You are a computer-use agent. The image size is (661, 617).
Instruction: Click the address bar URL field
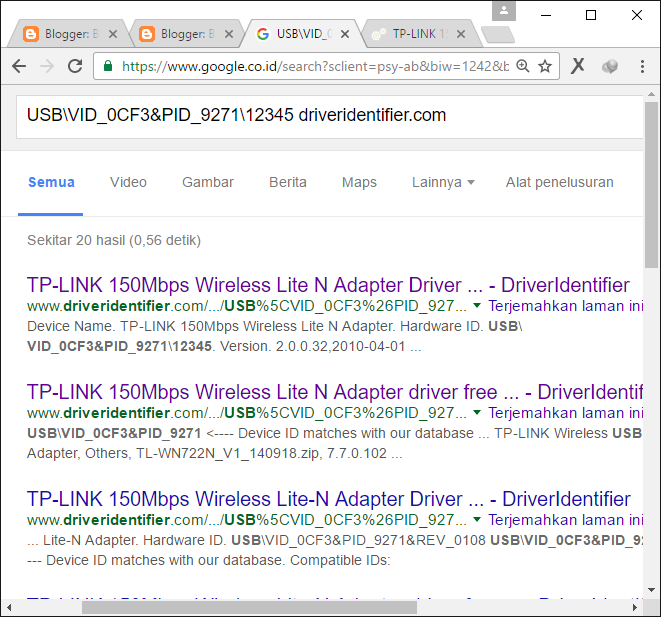(x=315, y=66)
